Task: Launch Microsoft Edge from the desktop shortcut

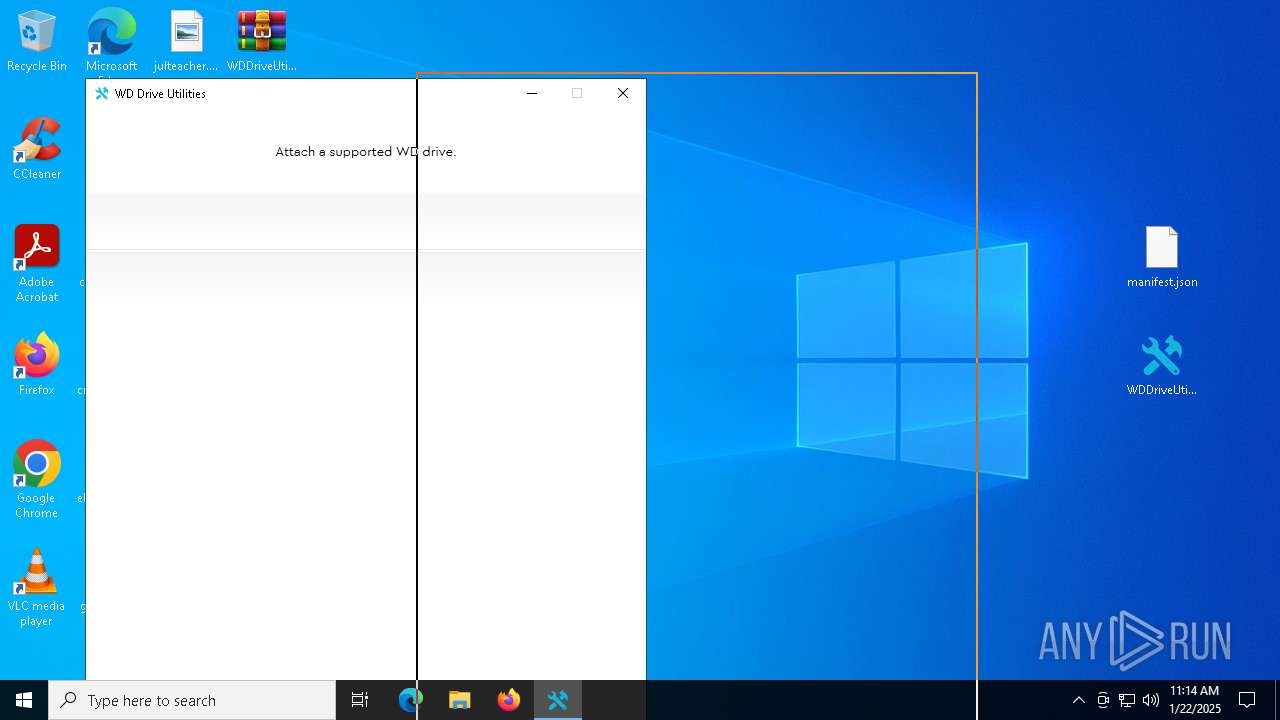Action: pos(111,41)
